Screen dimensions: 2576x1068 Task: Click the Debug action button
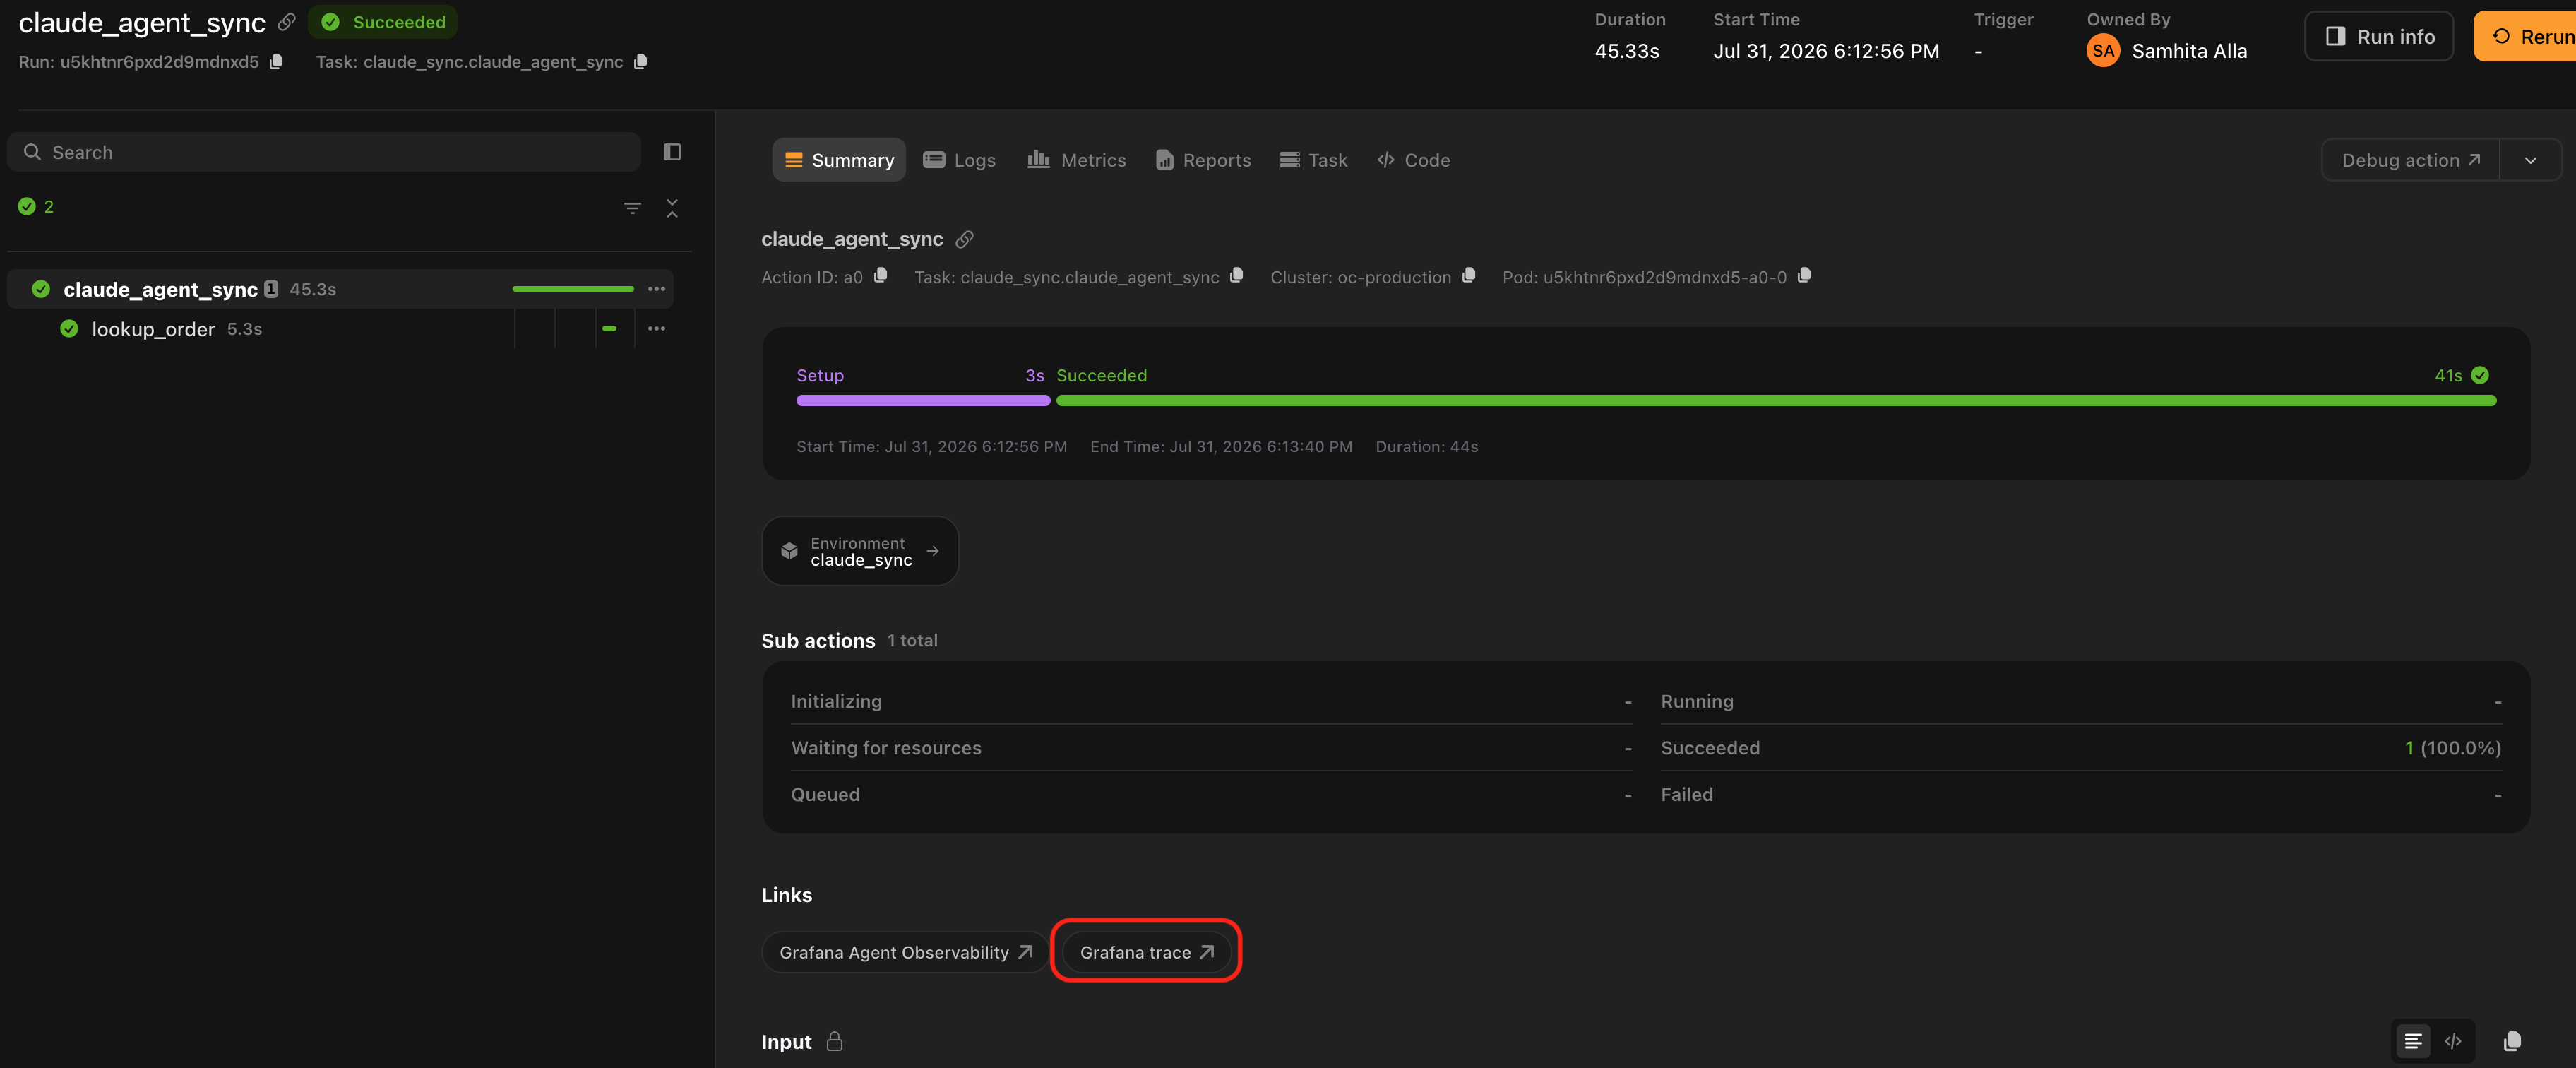pyautogui.click(x=2410, y=160)
